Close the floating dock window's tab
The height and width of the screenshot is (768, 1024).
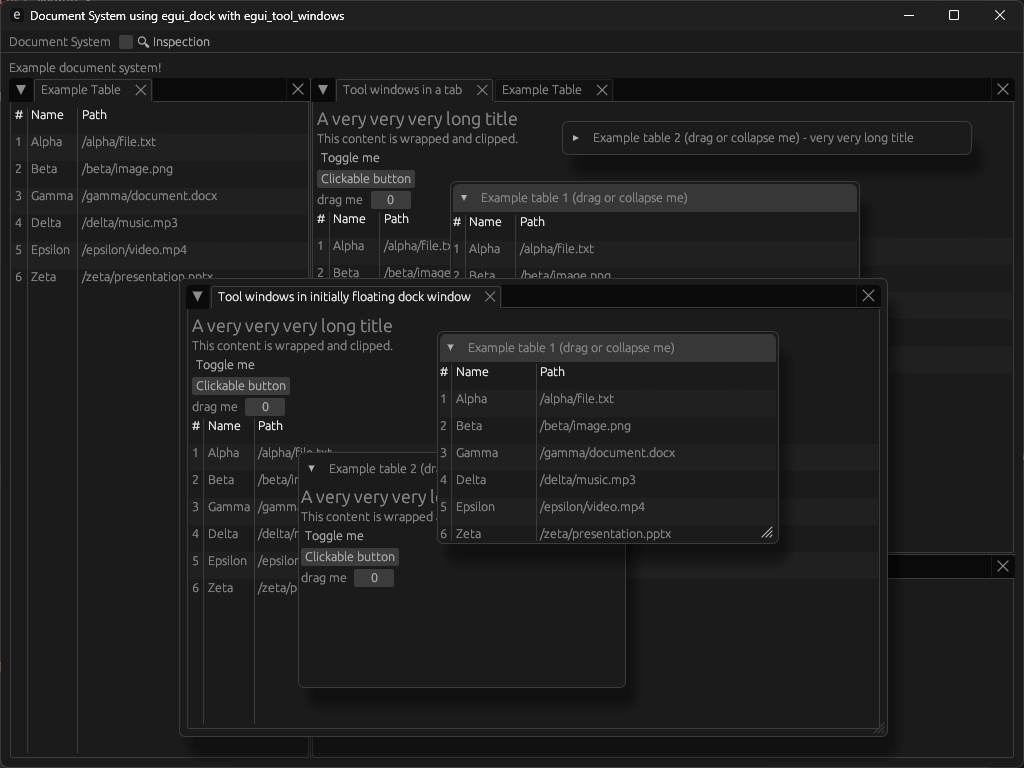(x=490, y=297)
